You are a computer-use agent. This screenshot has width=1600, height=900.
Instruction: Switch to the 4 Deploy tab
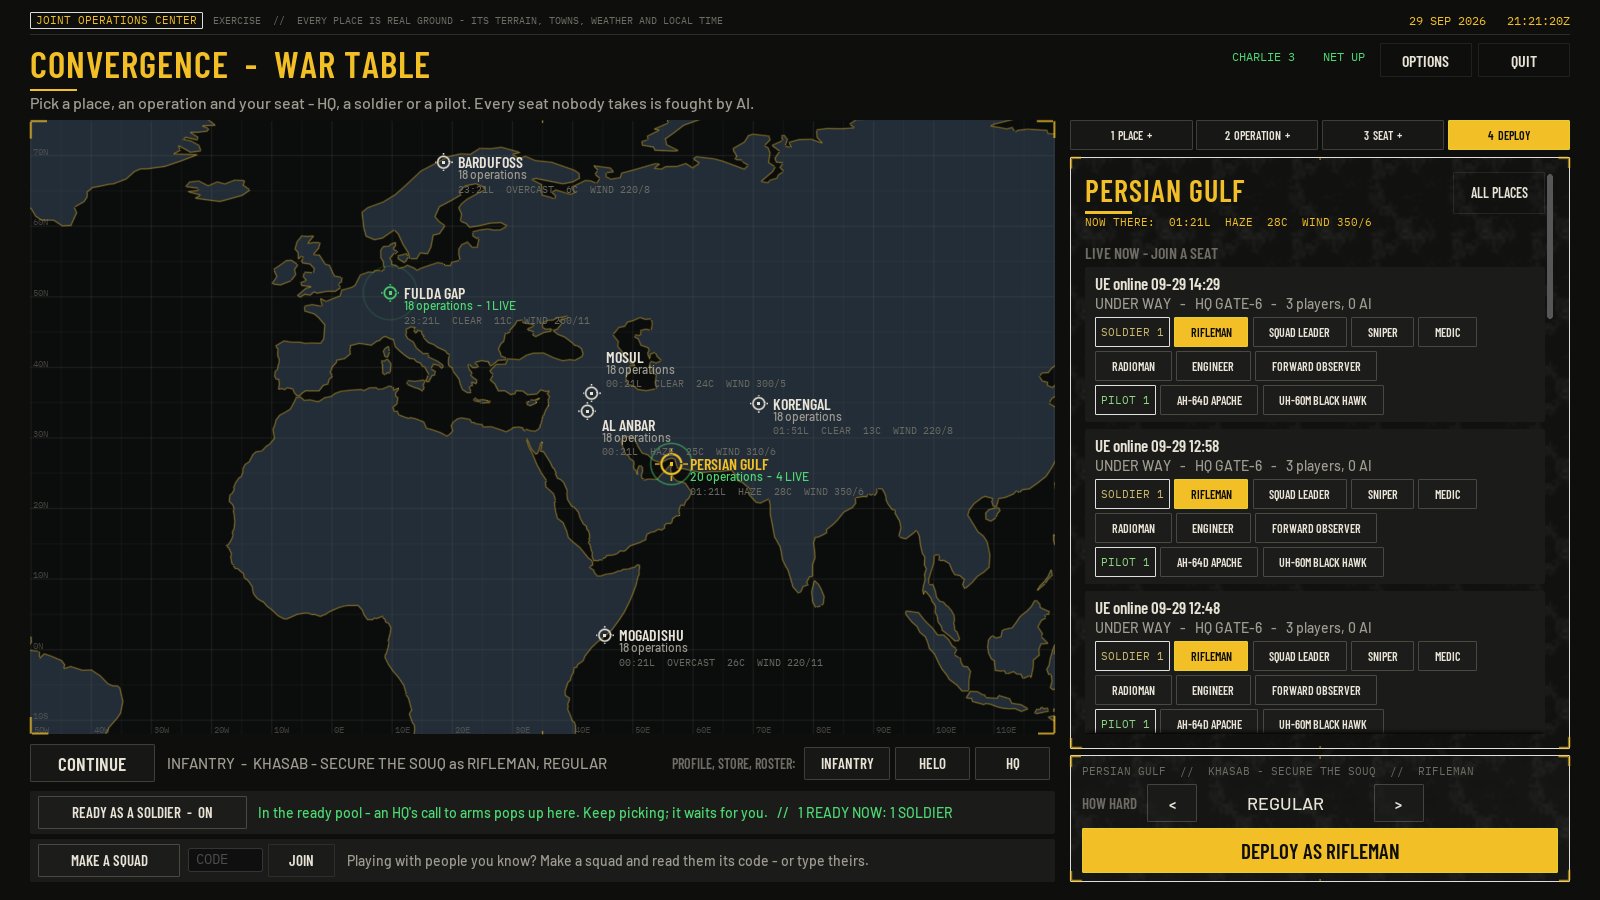[x=1509, y=135]
